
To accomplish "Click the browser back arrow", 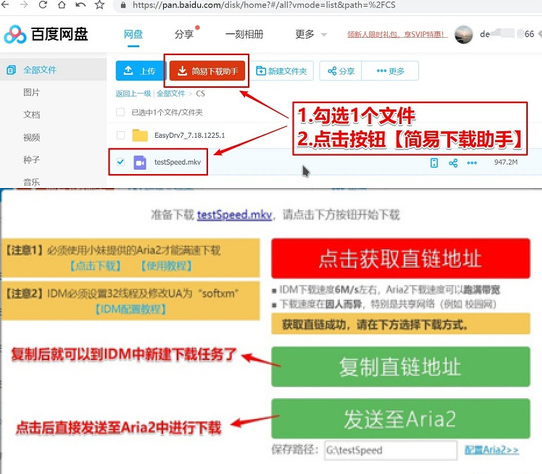I will 5,4.
